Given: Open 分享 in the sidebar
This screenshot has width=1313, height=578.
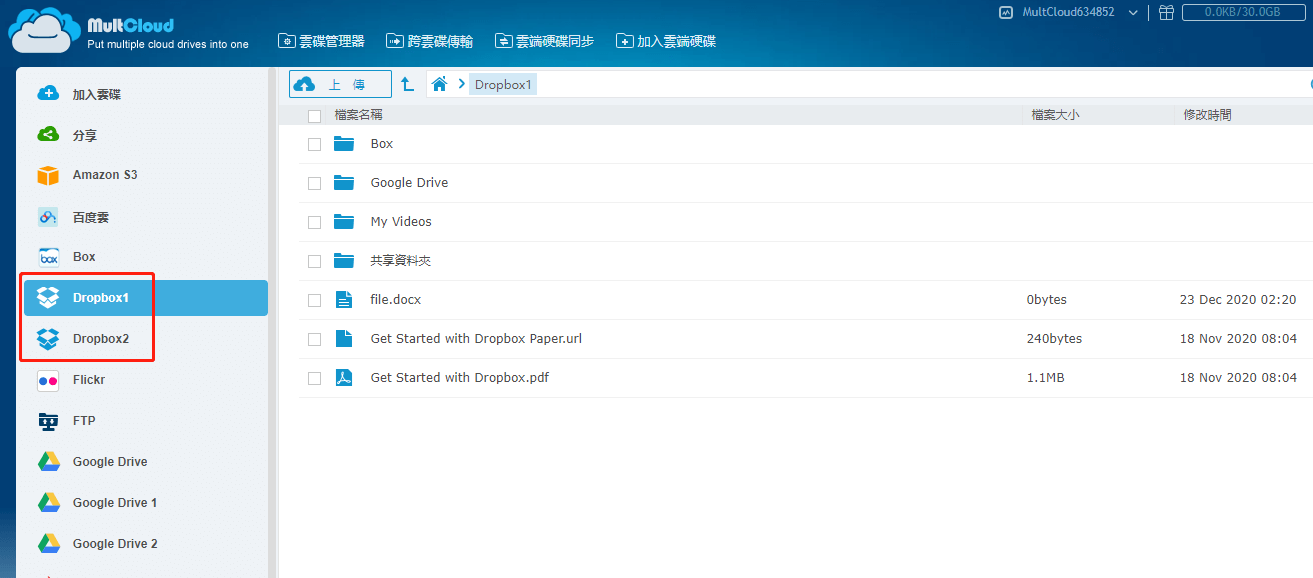Looking at the screenshot, I should pos(85,135).
